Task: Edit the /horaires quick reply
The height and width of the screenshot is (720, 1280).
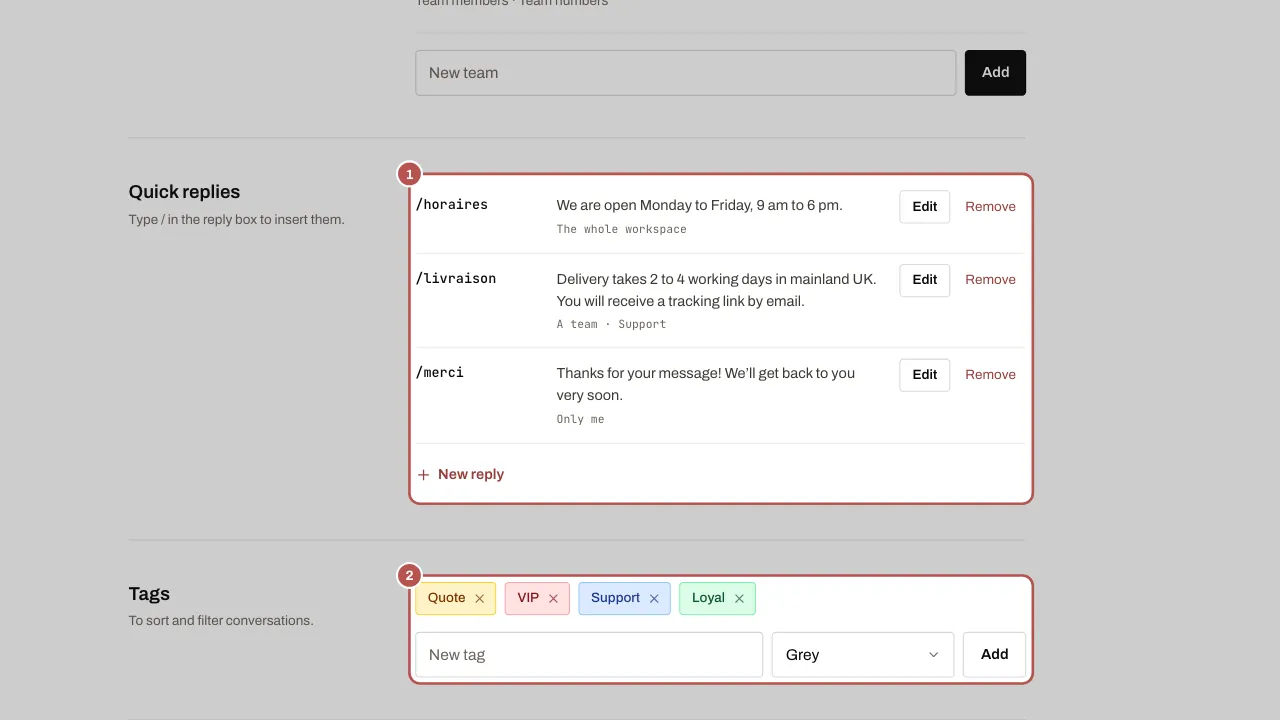Action: tap(925, 207)
